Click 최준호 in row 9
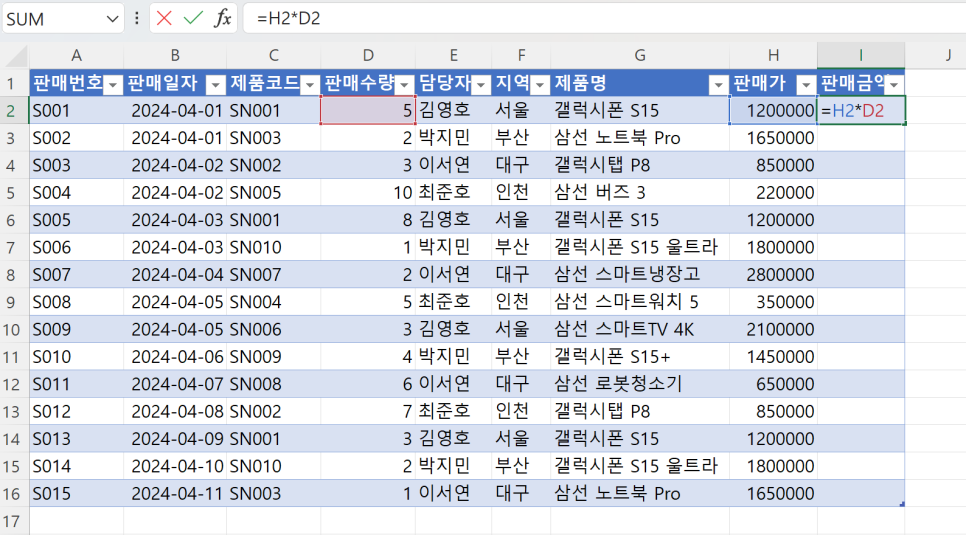This screenshot has width=966, height=535. tap(453, 302)
